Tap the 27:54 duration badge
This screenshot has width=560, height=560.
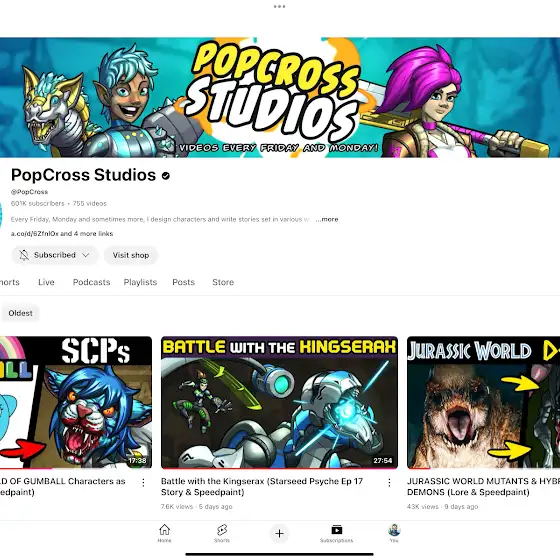click(x=383, y=461)
